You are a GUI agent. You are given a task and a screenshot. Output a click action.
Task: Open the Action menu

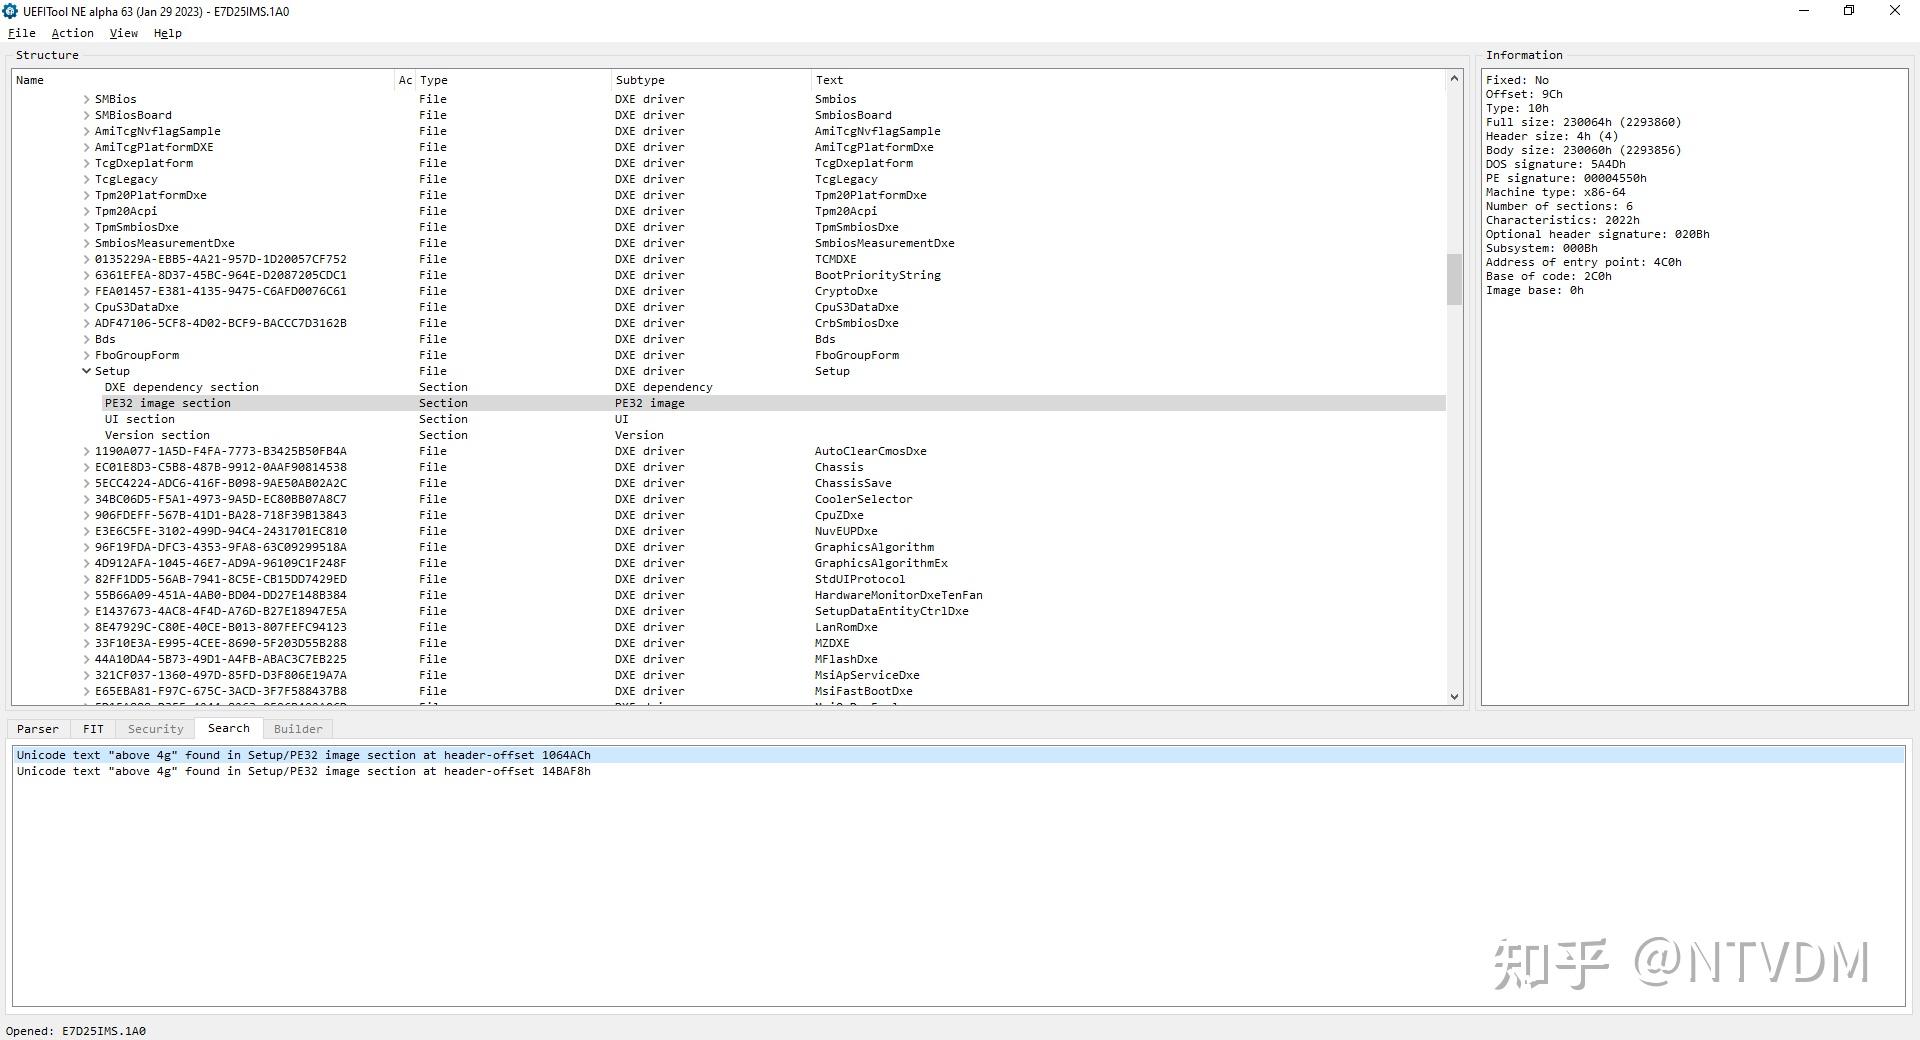72,33
